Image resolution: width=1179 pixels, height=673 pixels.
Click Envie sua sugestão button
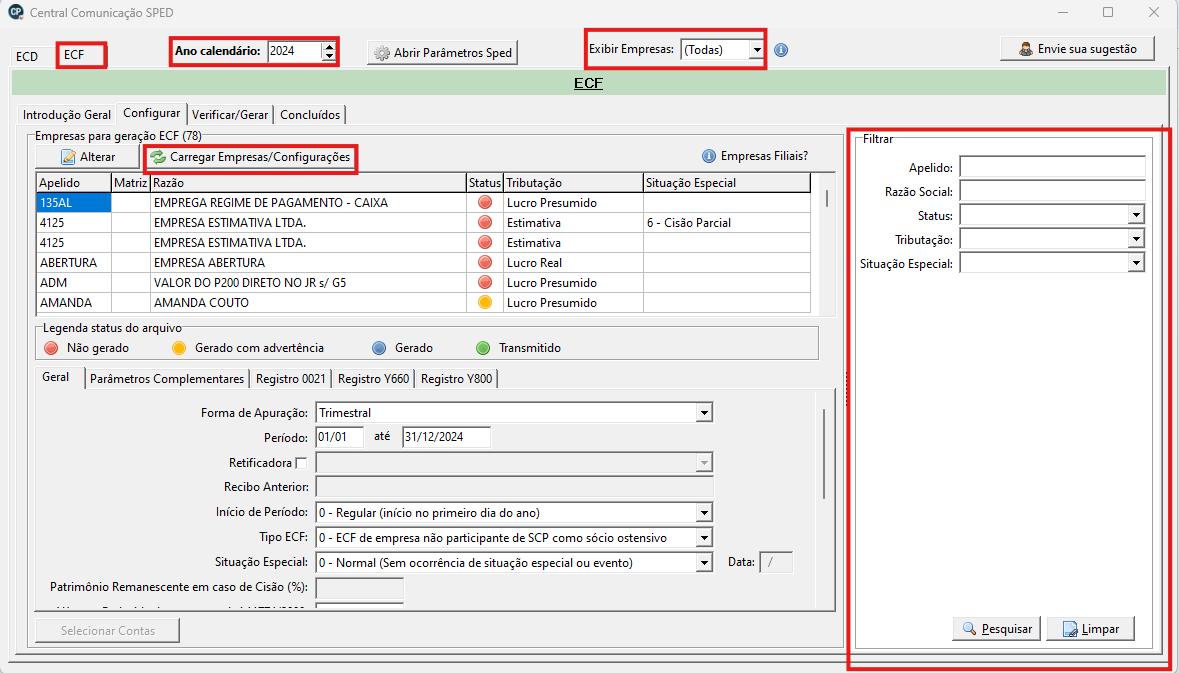pos(1077,49)
